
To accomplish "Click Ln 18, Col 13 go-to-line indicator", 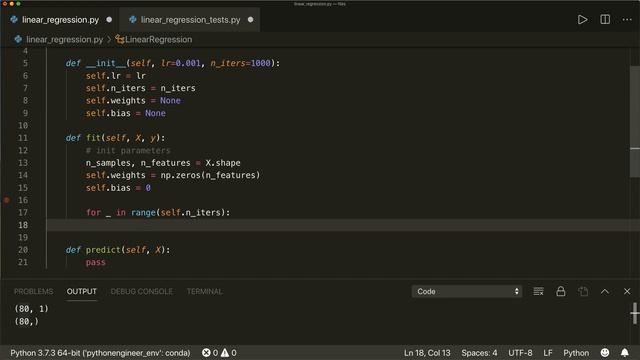I will [x=427, y=353].
